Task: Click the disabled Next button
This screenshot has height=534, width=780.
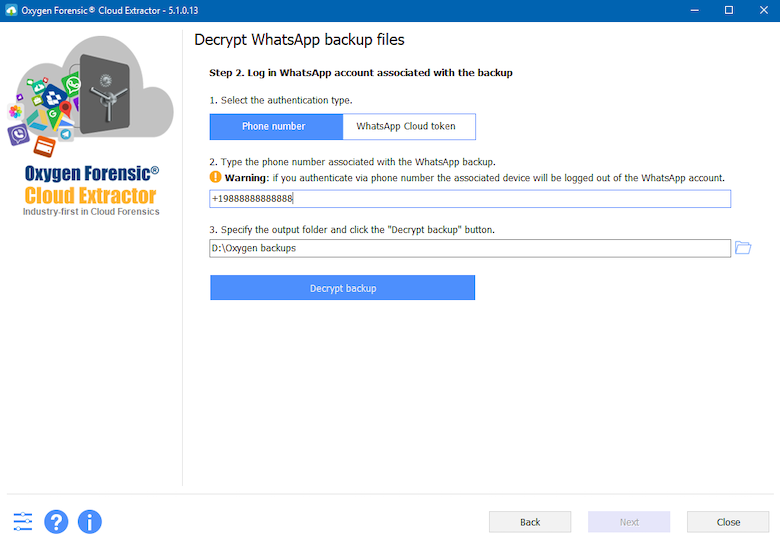Action: pyautogui.click(x=629, y=522)
